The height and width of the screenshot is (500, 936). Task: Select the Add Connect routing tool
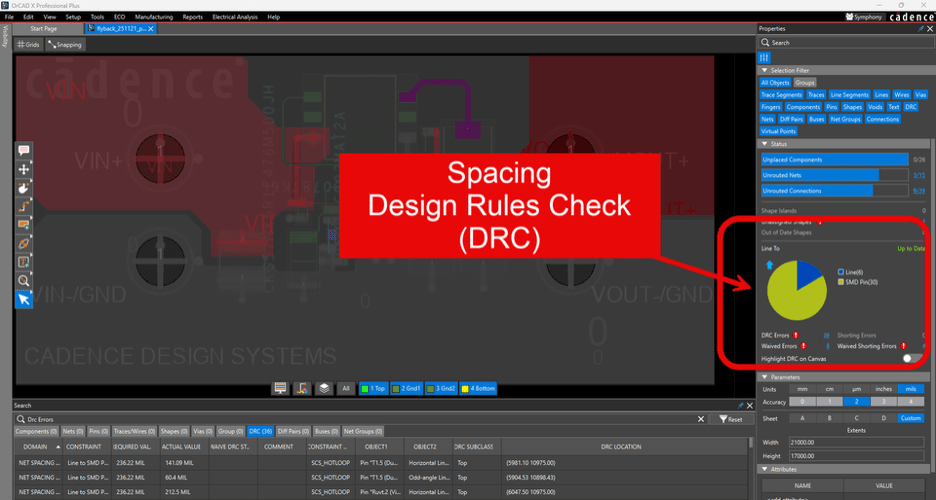pyautogui.click(x=24, y=206)
